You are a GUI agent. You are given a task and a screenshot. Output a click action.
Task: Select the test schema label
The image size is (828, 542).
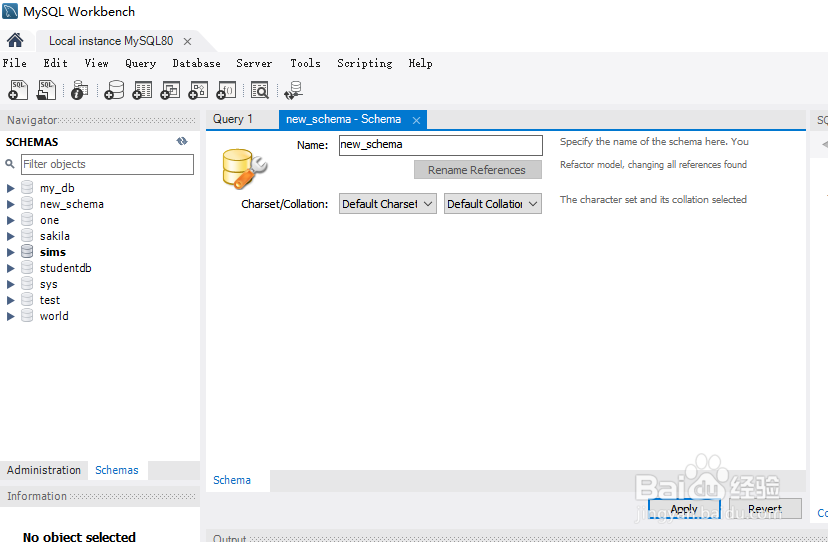pyautogui.click(x=50, y=300)
